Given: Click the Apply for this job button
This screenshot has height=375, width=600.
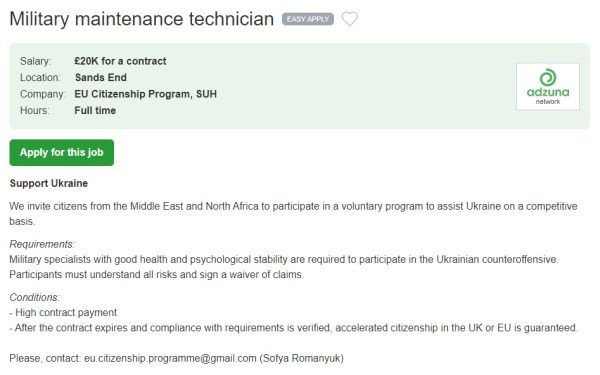Looking at the screenshot, I should pos(62,152).
